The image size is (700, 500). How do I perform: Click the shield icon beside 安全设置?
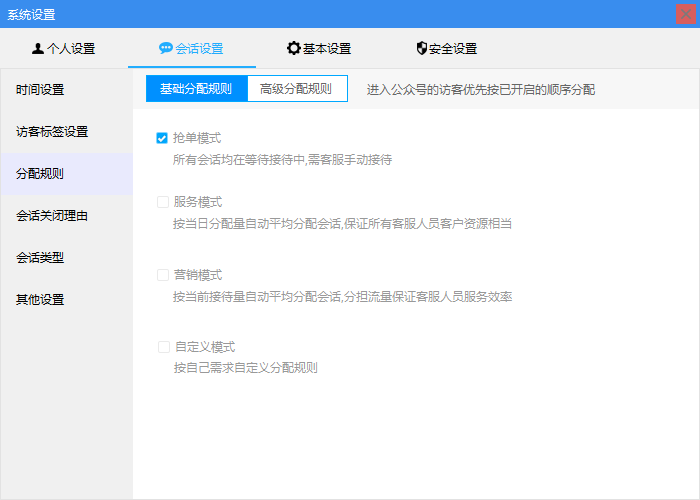point(421,48)
